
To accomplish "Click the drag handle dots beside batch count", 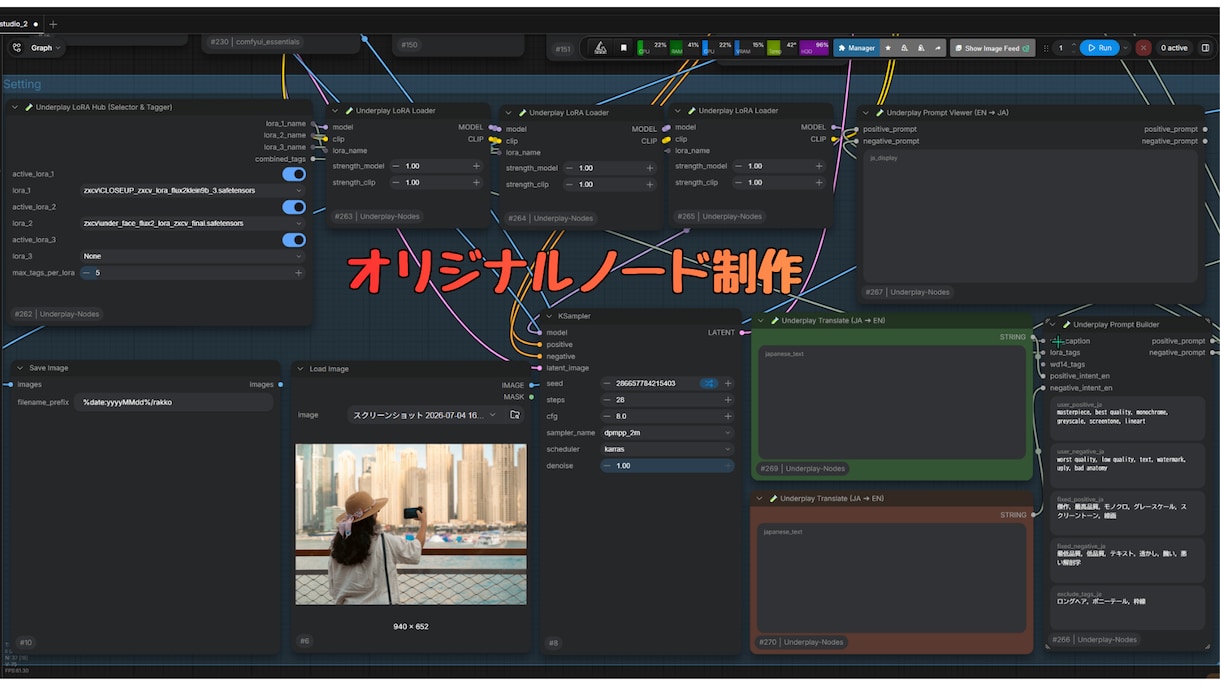I will (x=1046, y=48).
